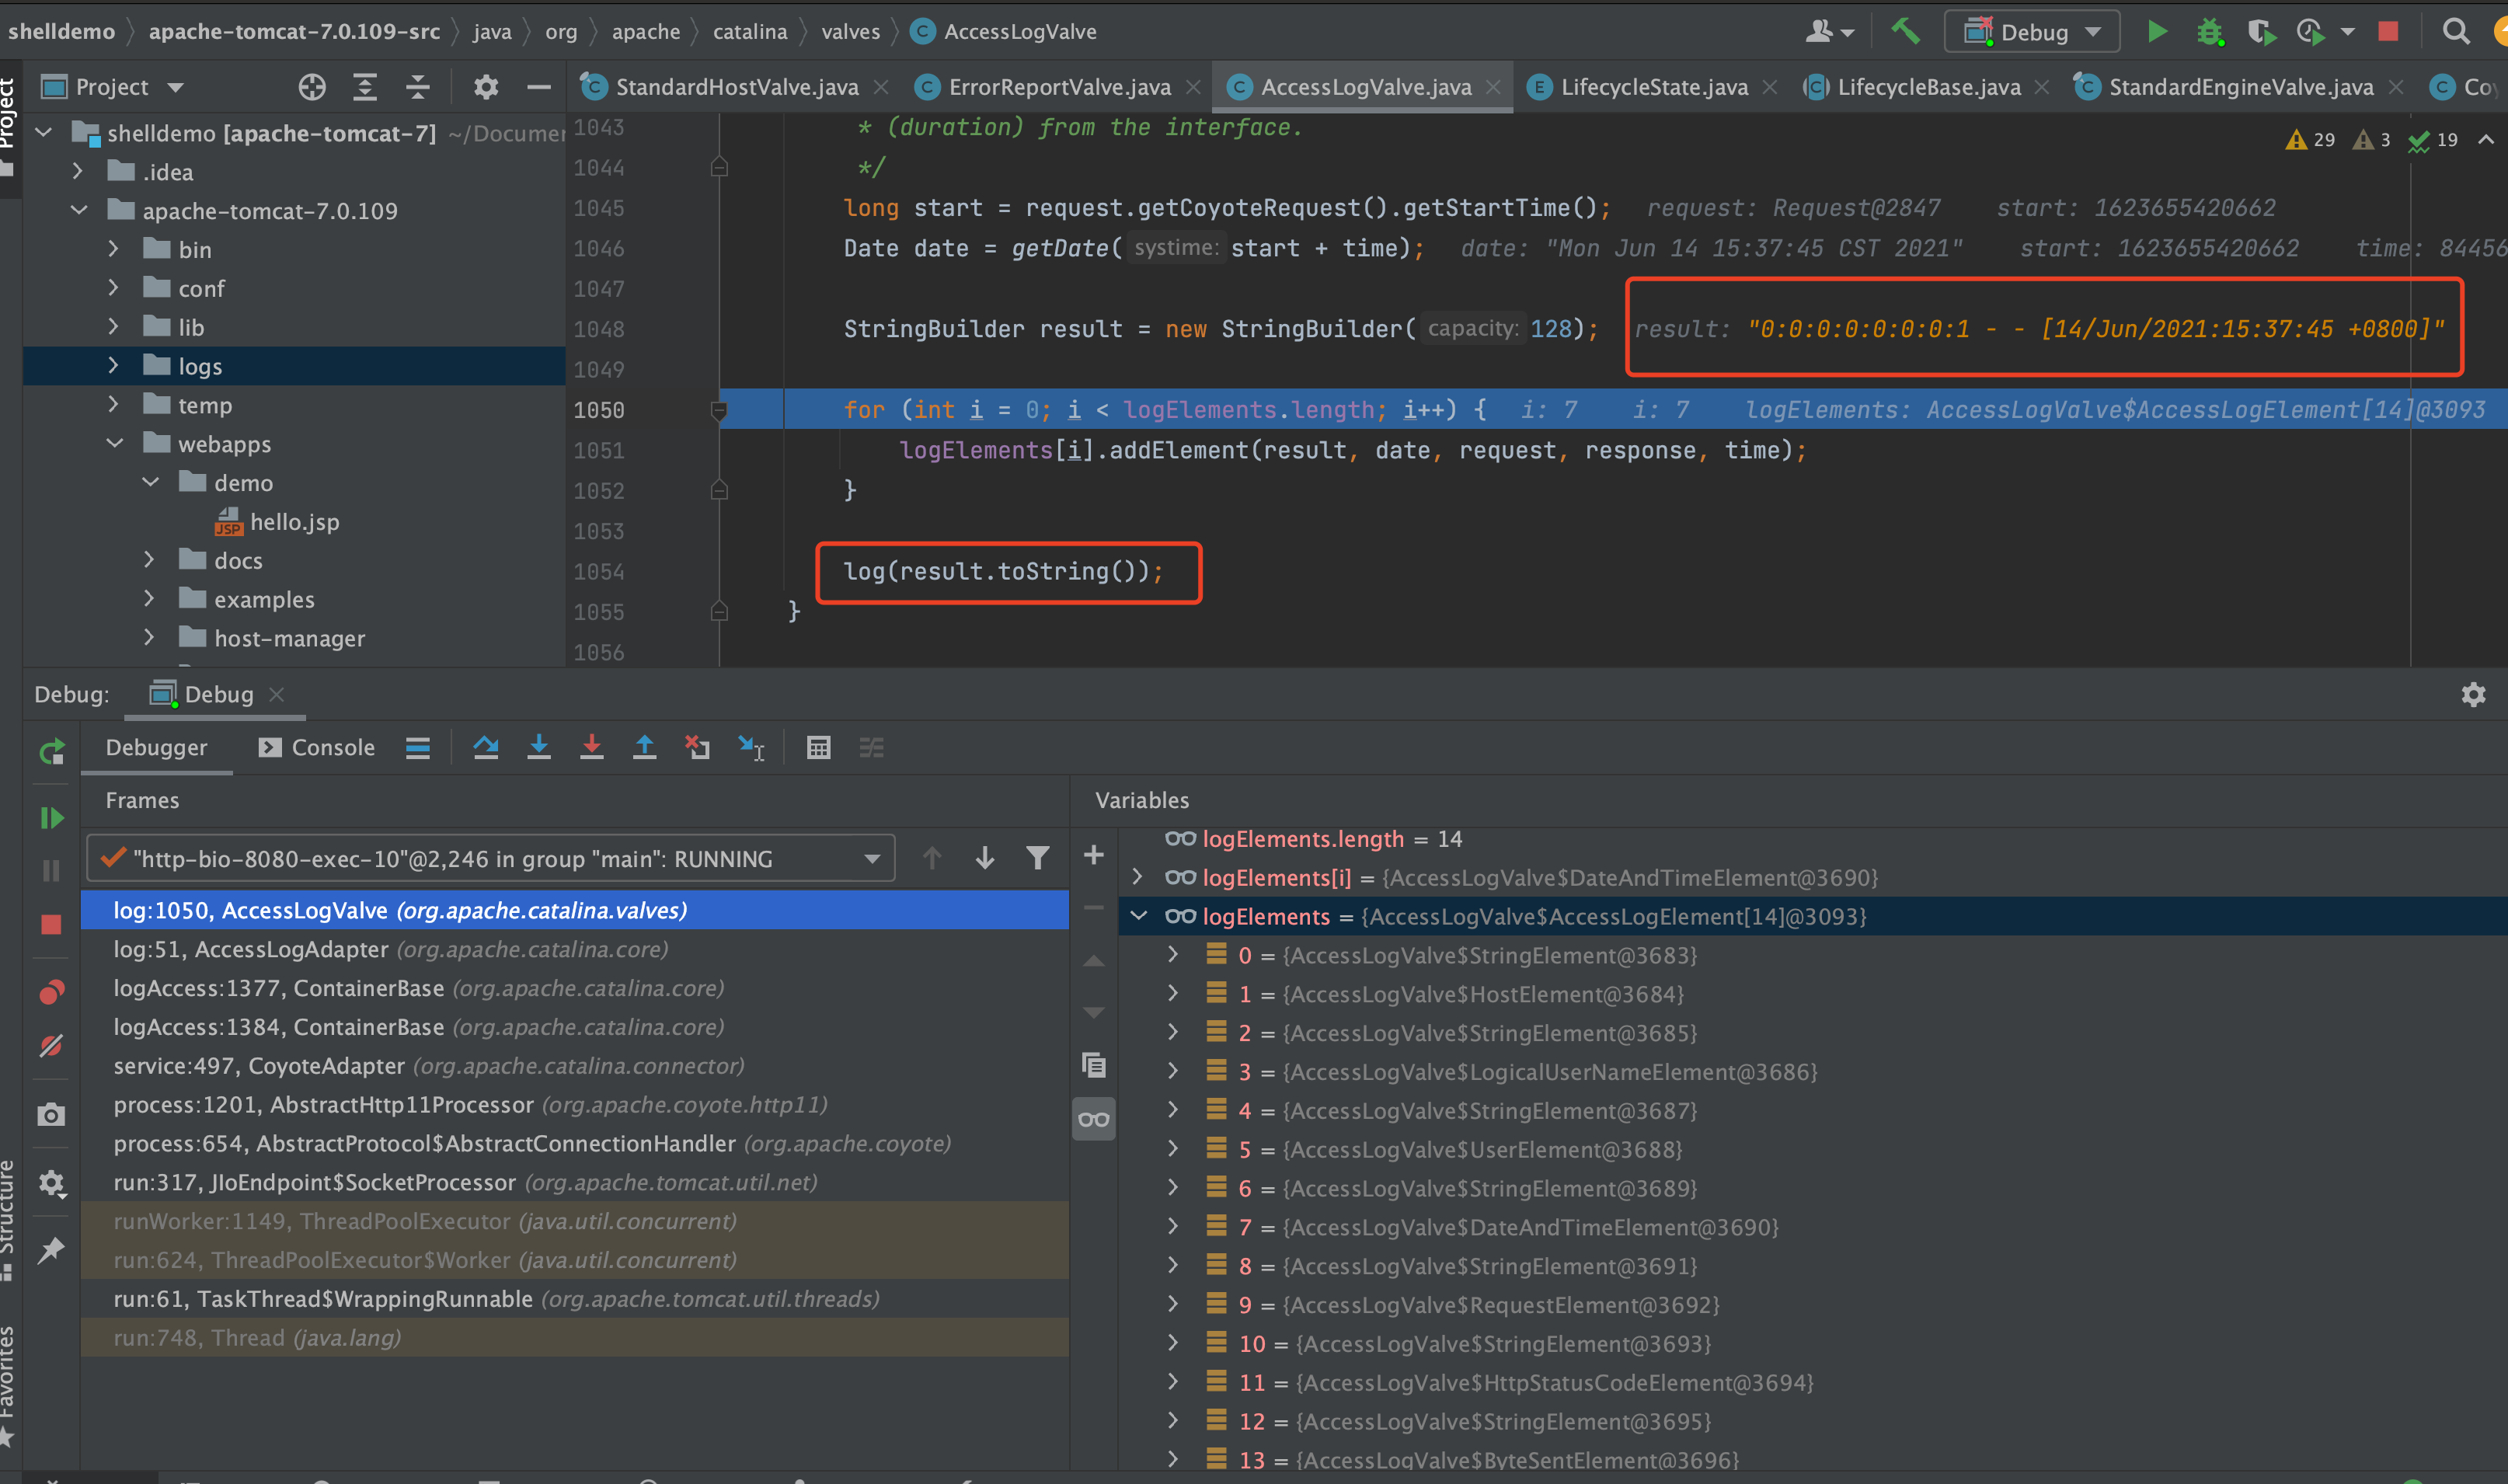Image resolution: width=2508 pixels, height=1484 pixels.
Task: Collapse the webapps folder
Action: coord(114,444)
